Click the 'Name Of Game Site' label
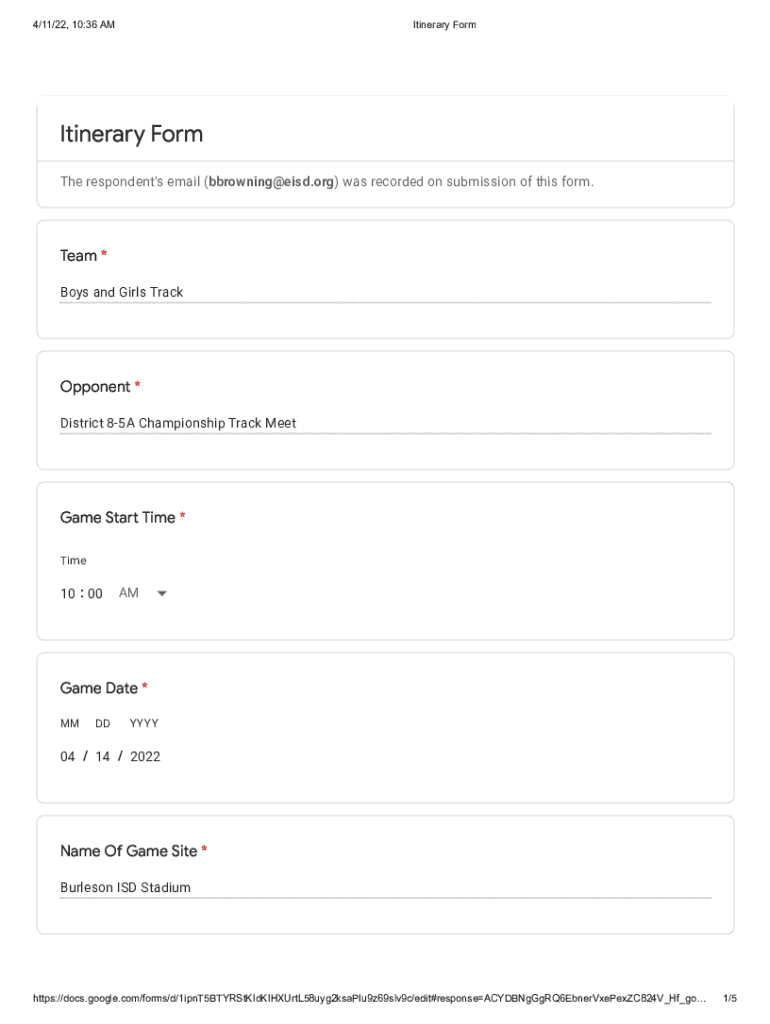Screen dimensions: 770x1024 128,851
